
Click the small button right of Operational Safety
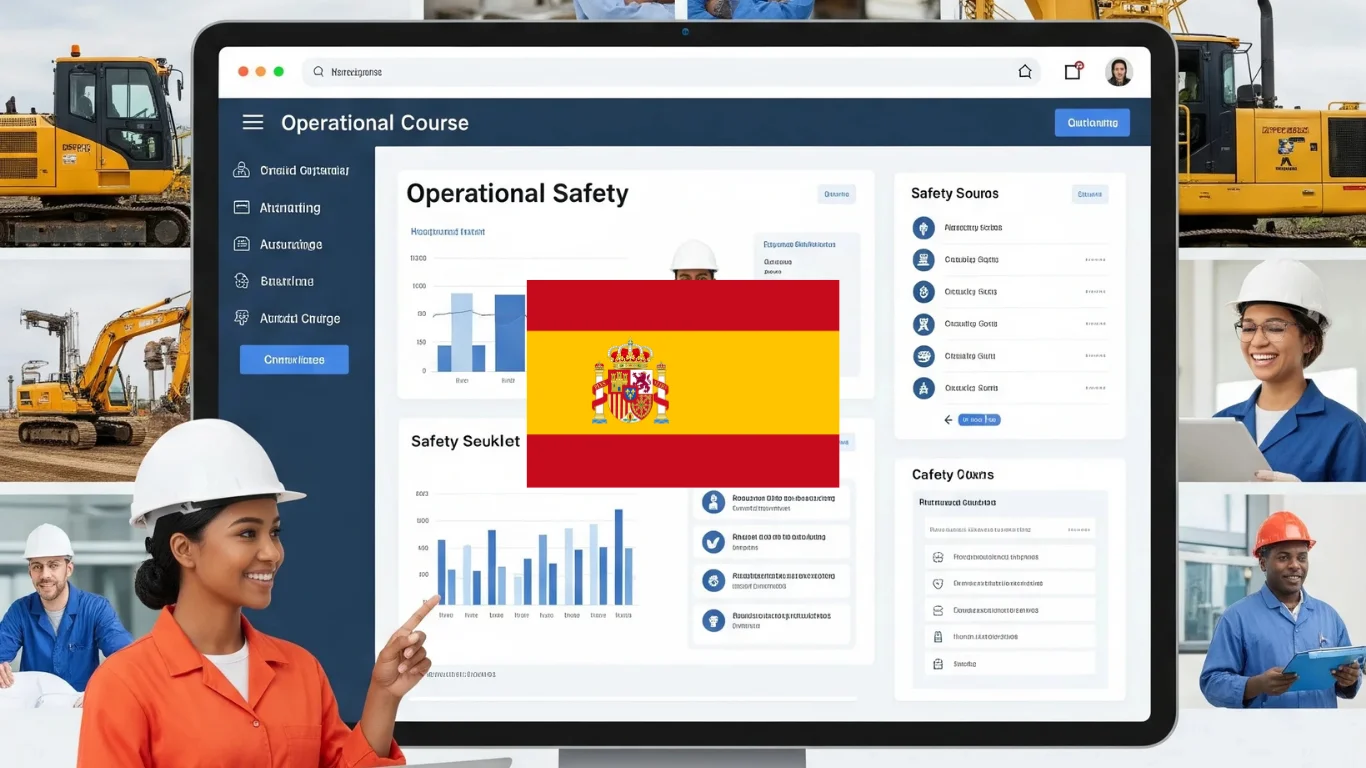(x=836, y=194)
